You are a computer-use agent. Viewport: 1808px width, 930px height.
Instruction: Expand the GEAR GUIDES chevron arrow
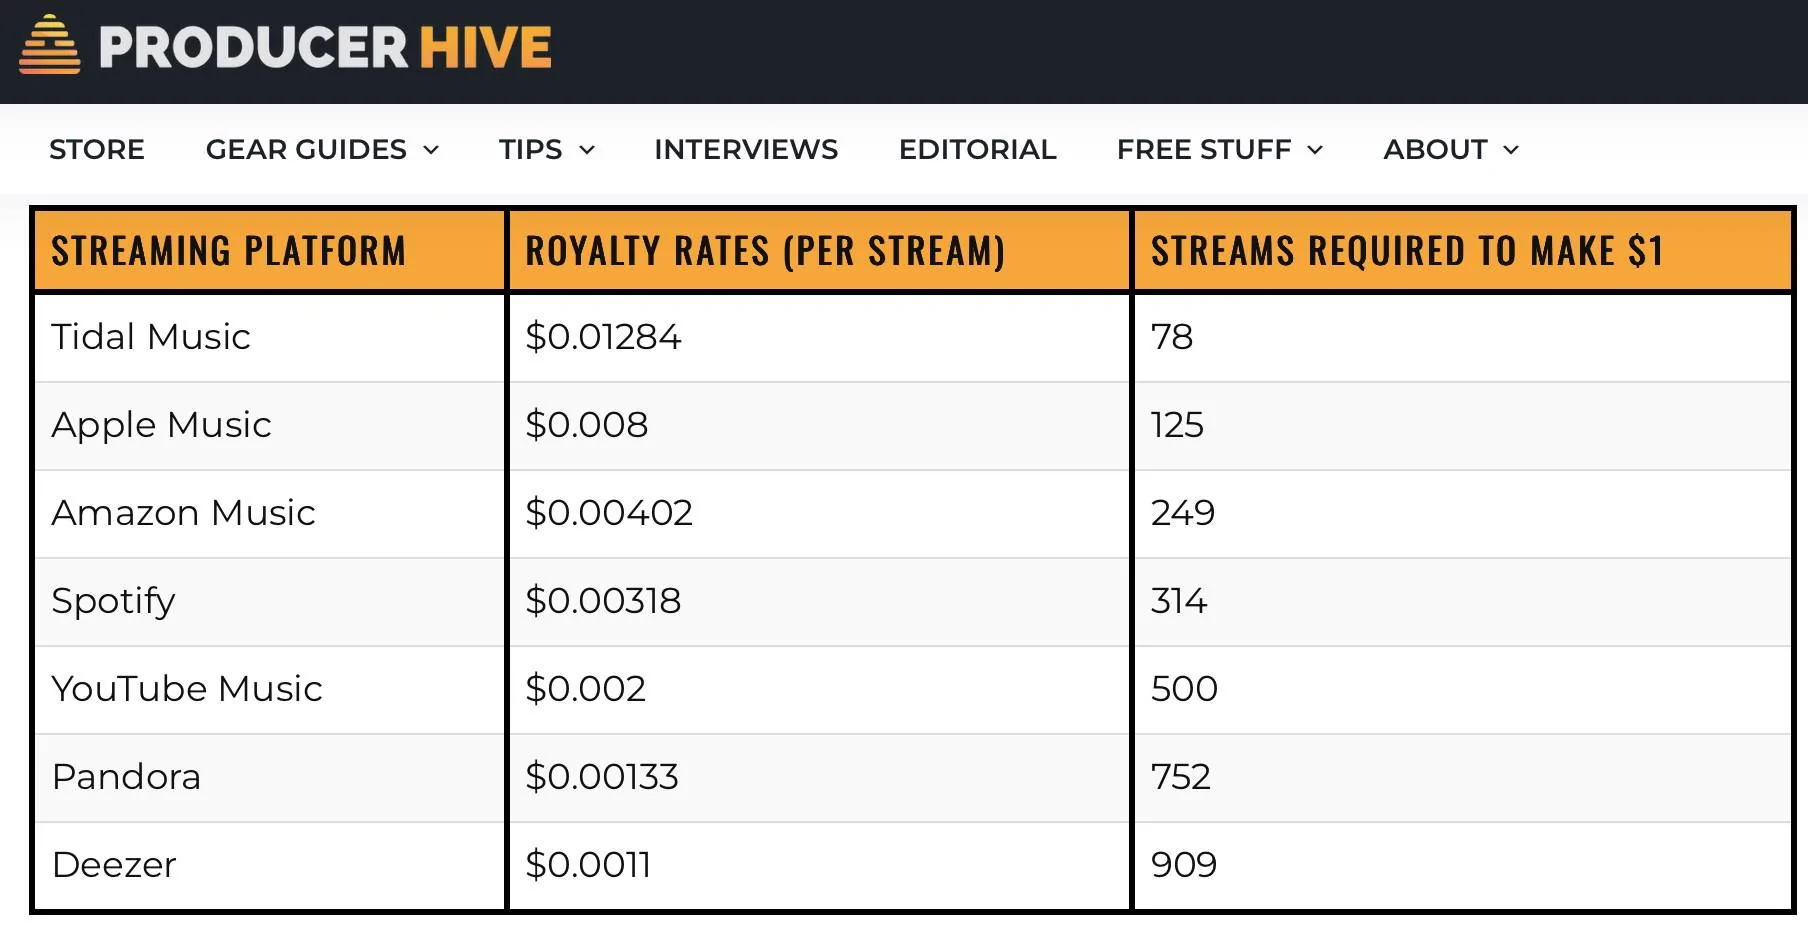click(x=431, y=150)
